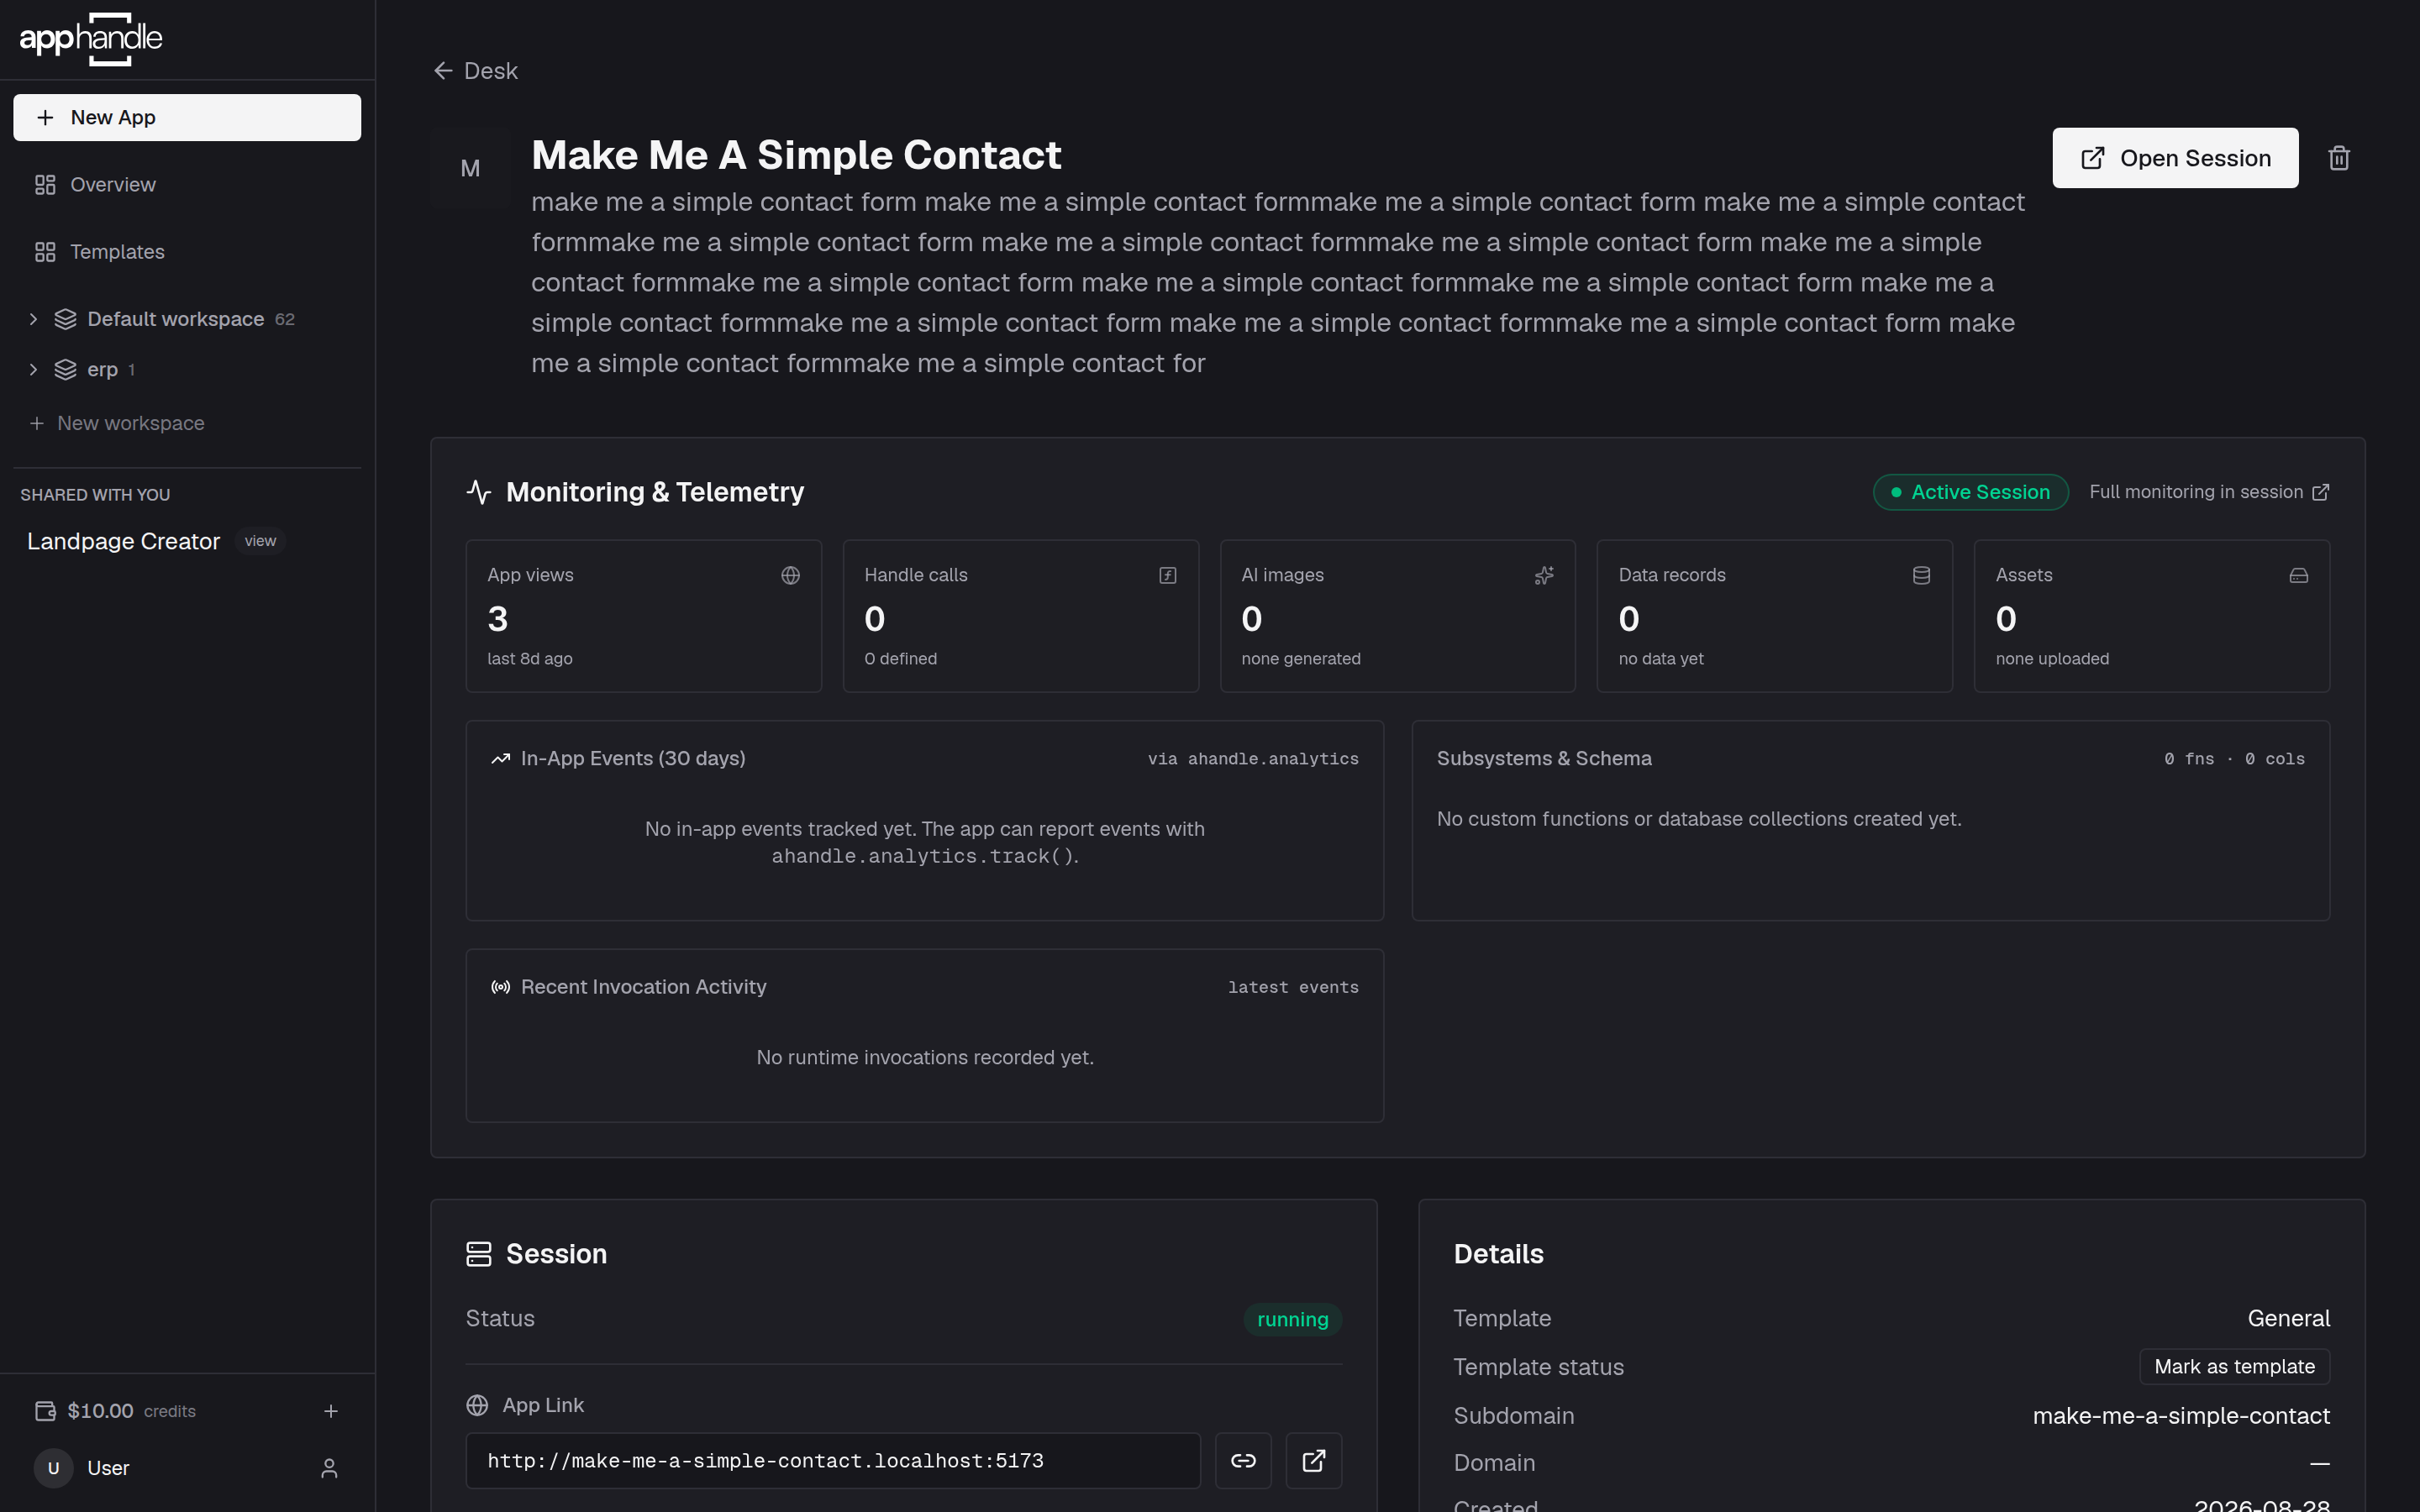Screen dimensions: 2420x1512
Task: Click the function icon in Handle calls card
Action: (x=1167, y=575)
